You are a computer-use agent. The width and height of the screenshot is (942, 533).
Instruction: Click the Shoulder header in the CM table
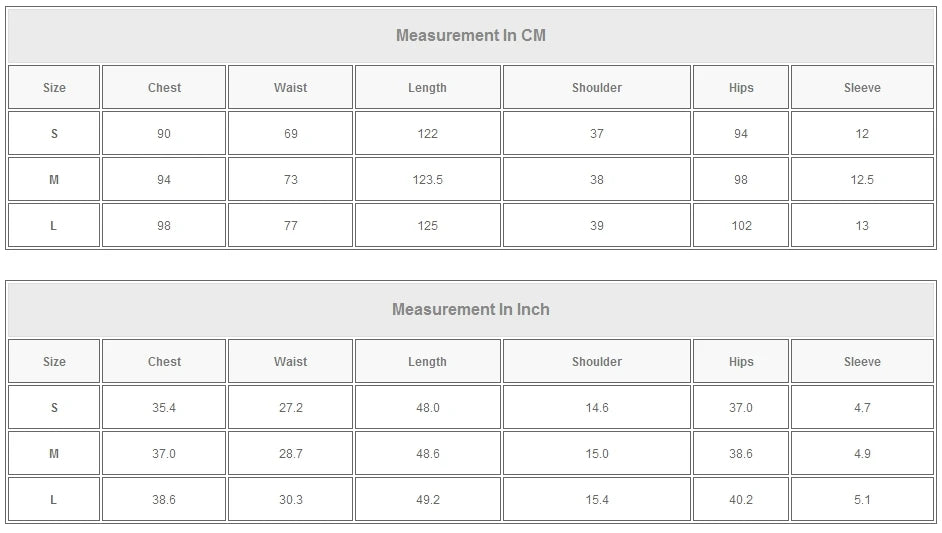596,88
